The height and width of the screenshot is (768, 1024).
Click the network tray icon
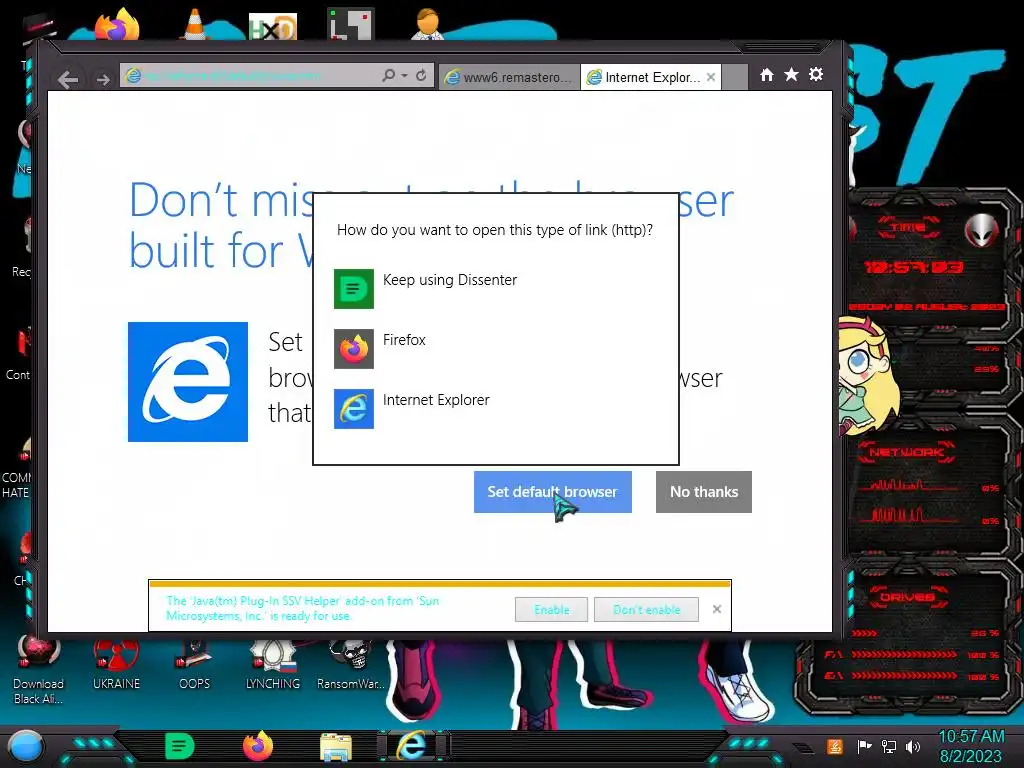[889, 746]
